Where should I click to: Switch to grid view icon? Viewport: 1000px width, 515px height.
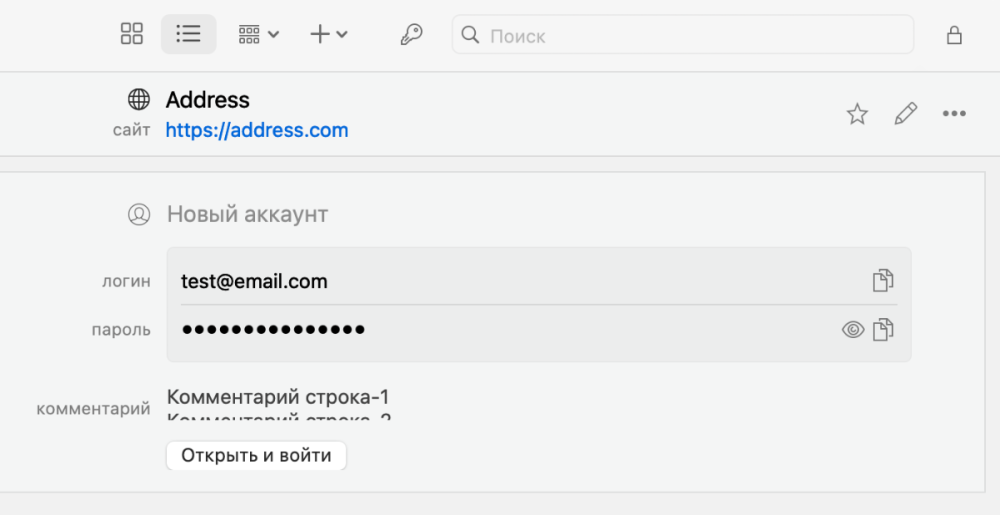pos(132,34)
